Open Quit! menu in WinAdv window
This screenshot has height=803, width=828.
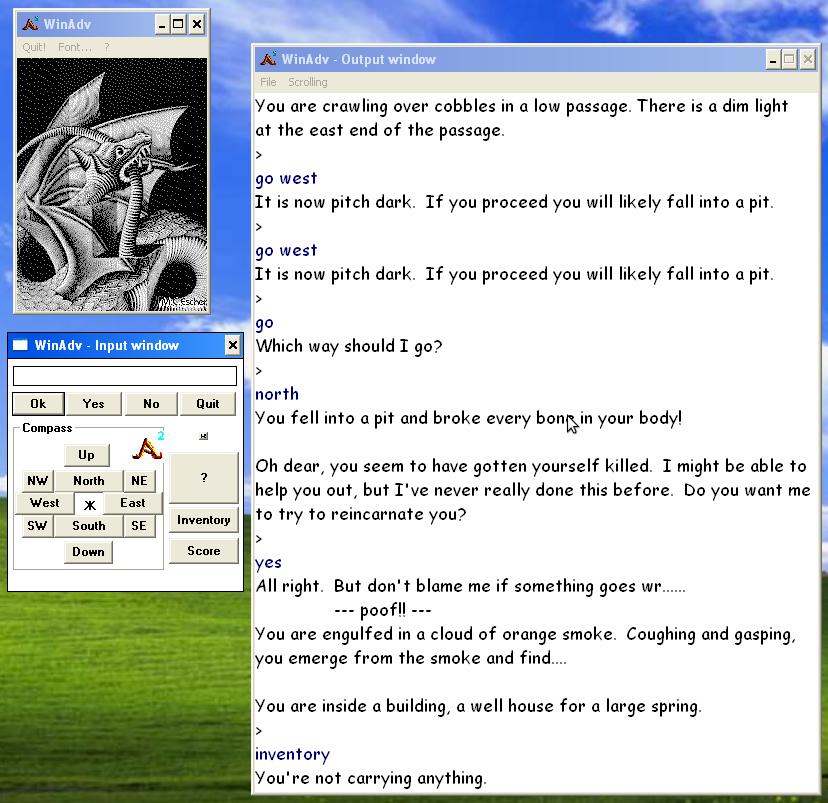click(x=34, y=47)
